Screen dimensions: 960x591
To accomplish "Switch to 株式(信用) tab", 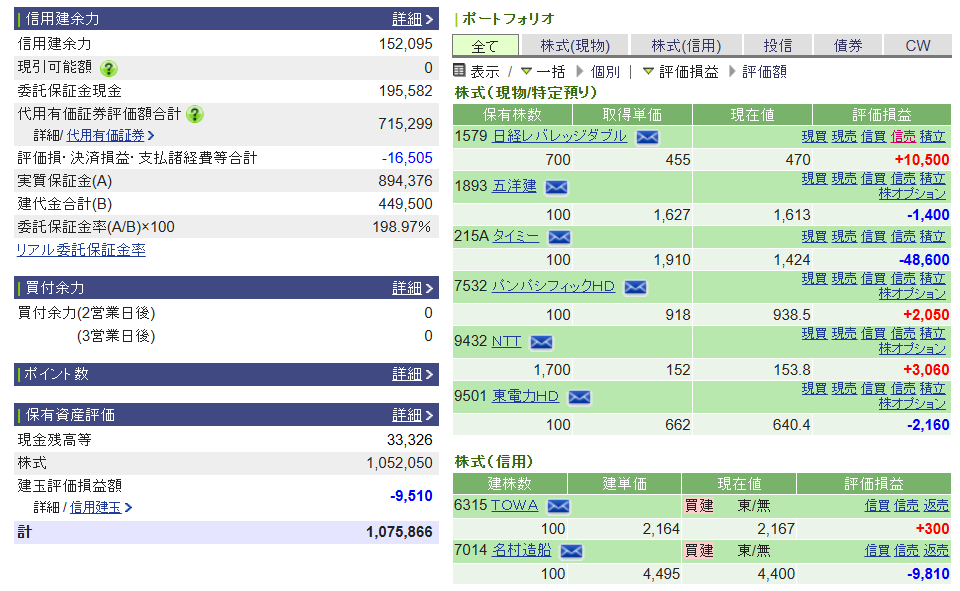I will pos(686,46).
